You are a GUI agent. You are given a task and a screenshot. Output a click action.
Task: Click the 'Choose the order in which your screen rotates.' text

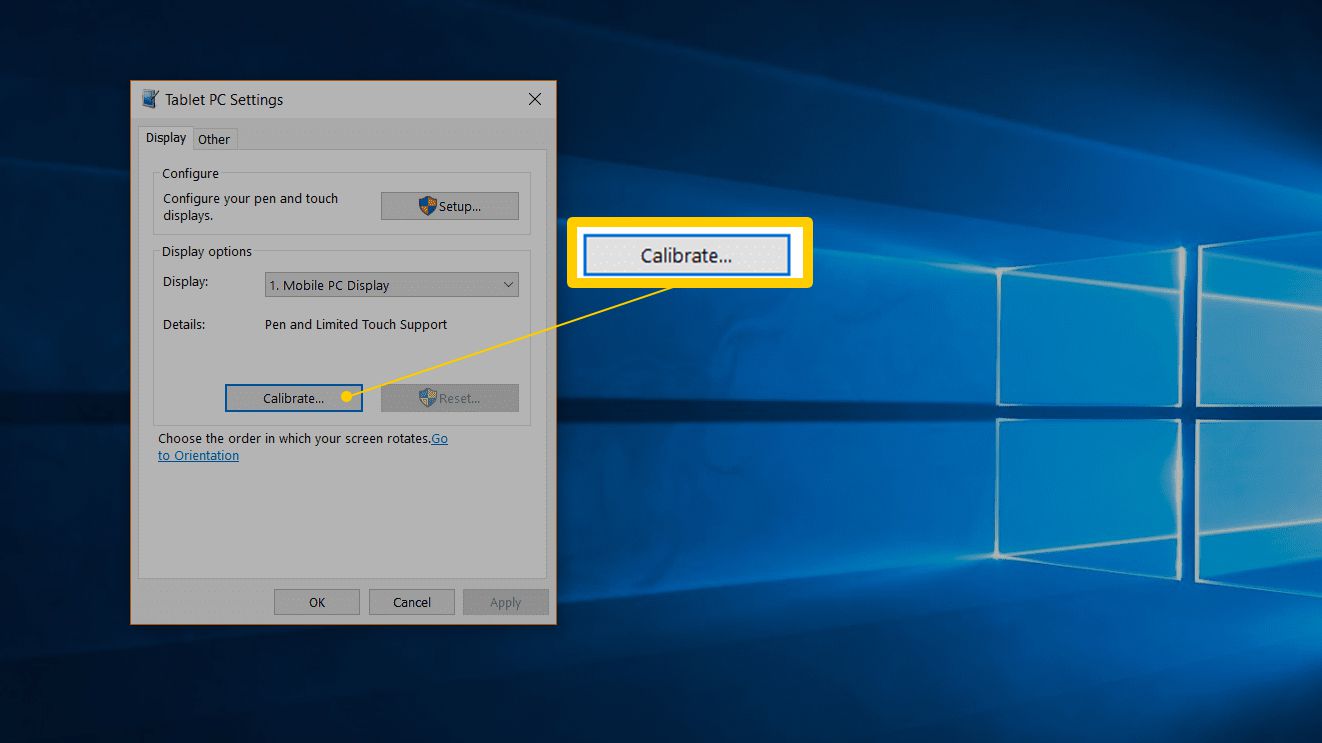[294, 438]
